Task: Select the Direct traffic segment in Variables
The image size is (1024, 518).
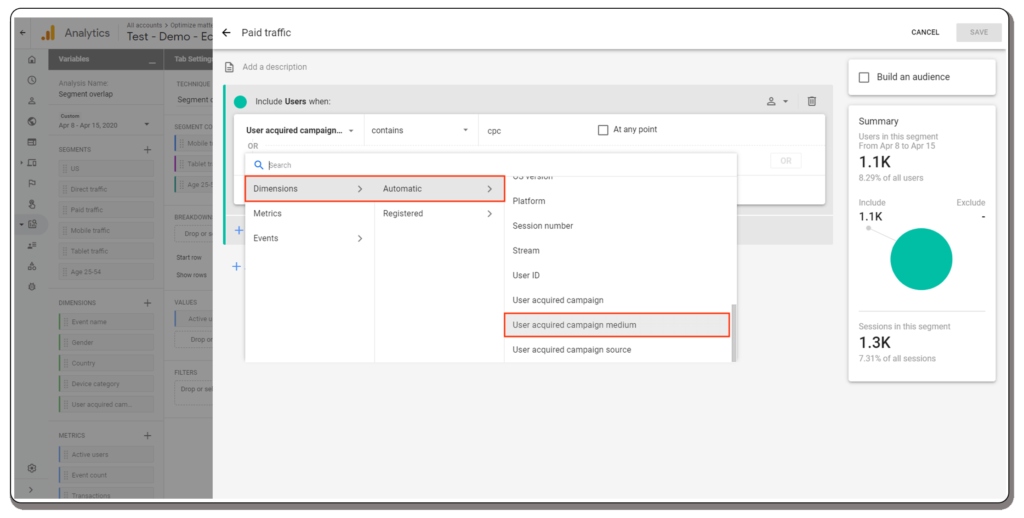Action: coord(106,189)
